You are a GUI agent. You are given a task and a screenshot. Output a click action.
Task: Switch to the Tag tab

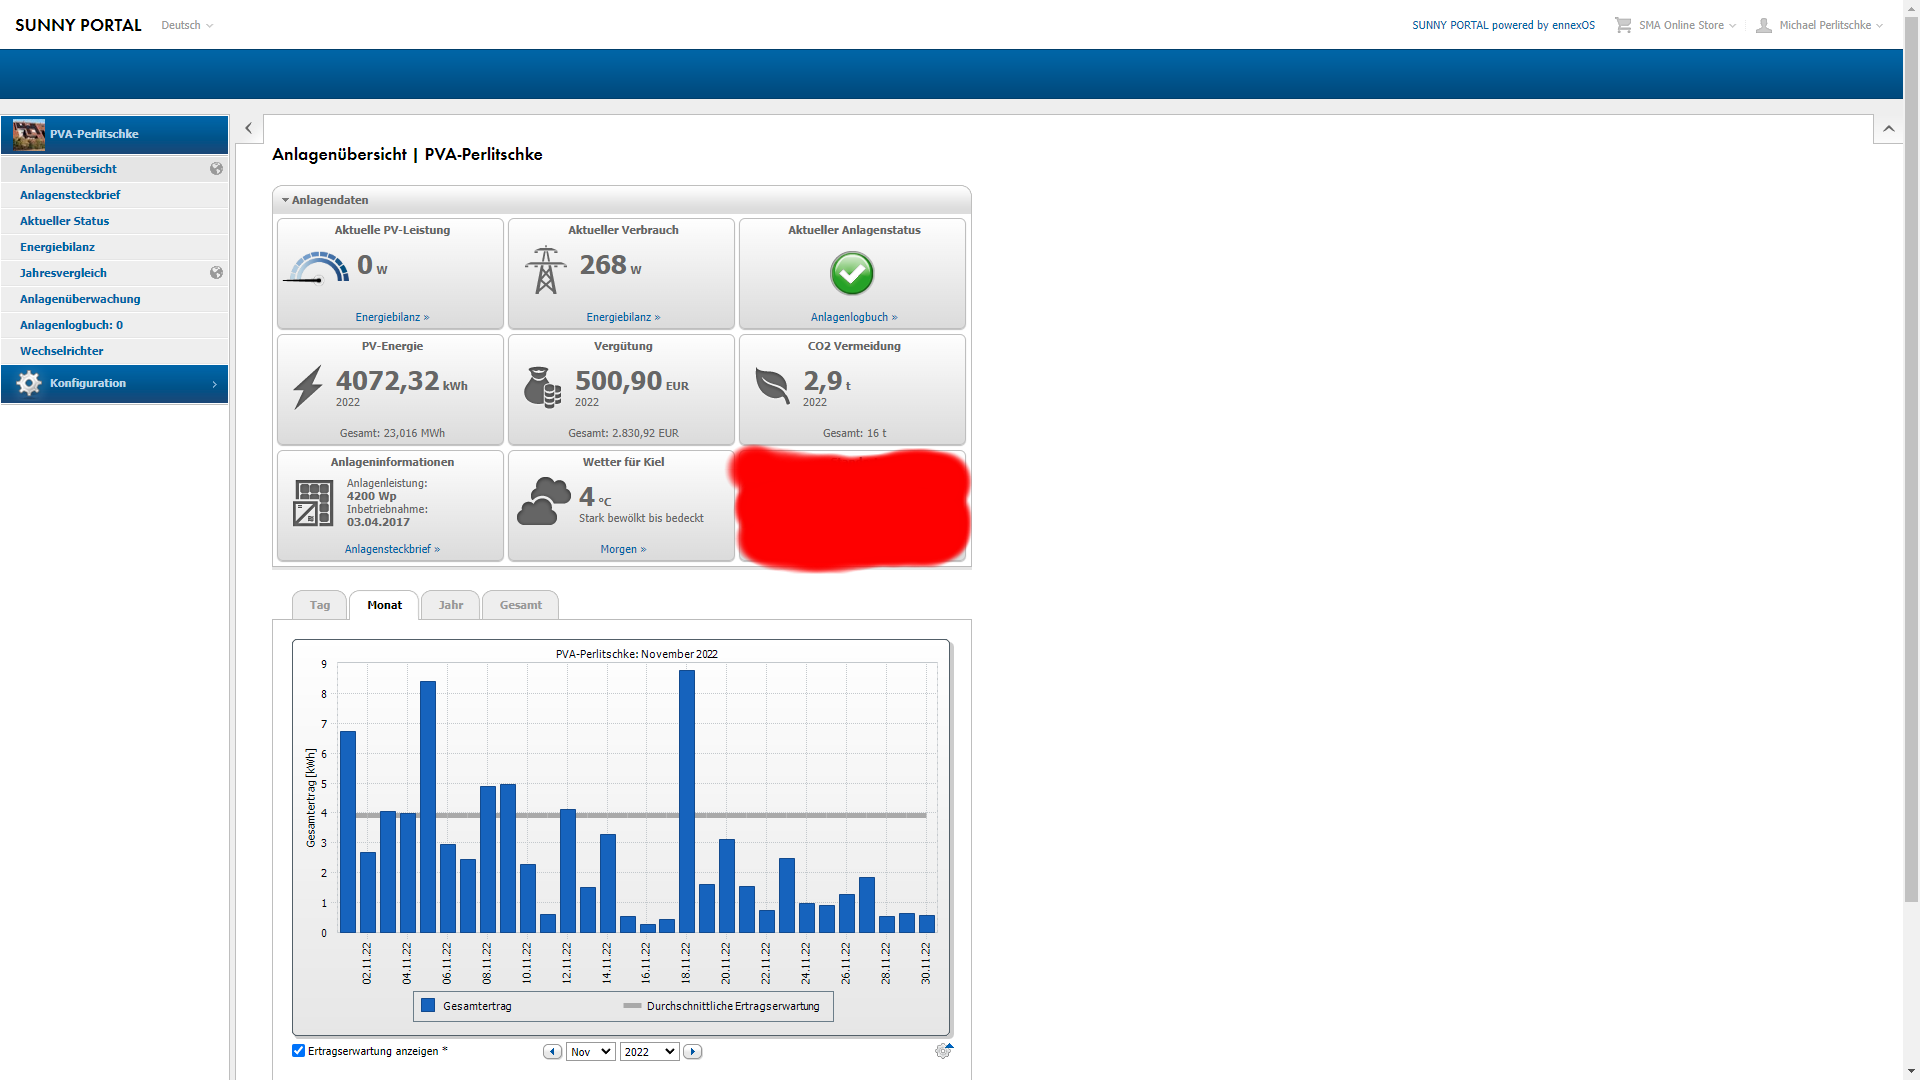(320, 606)
